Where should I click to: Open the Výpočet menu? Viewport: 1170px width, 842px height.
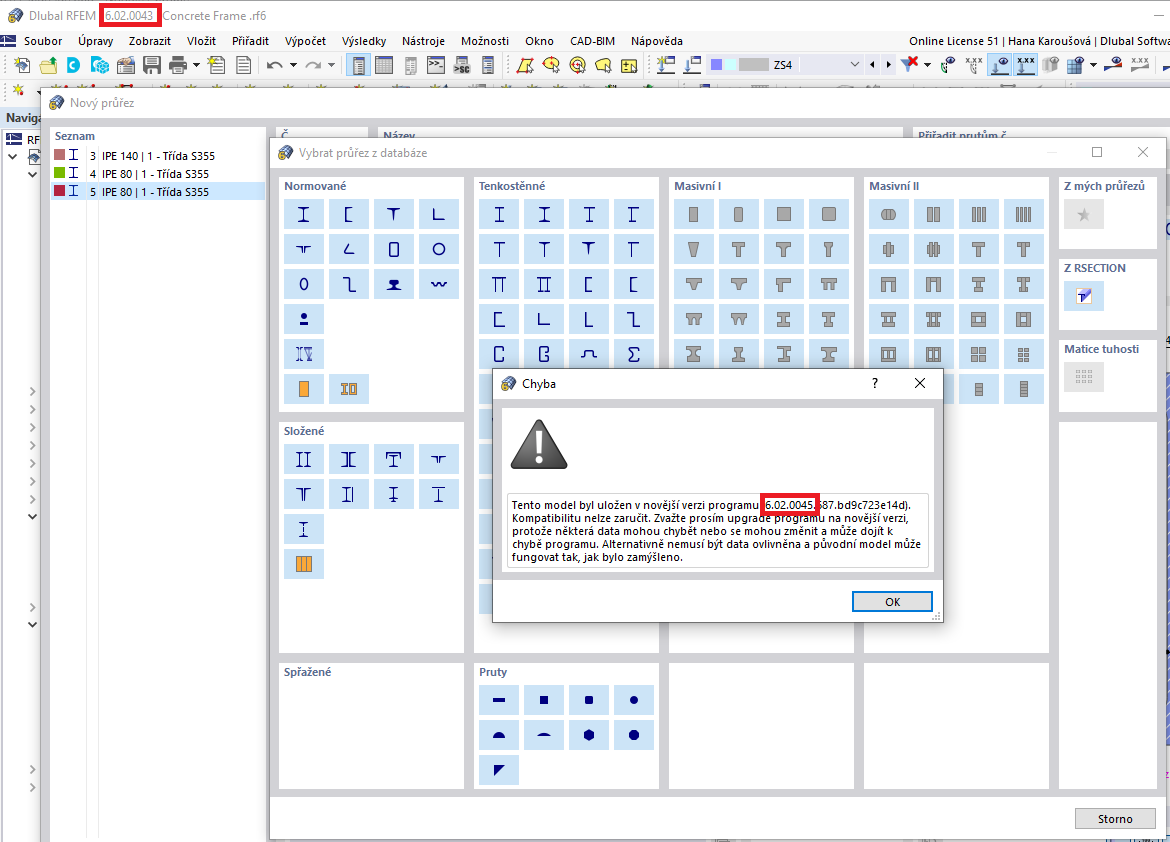305,41
